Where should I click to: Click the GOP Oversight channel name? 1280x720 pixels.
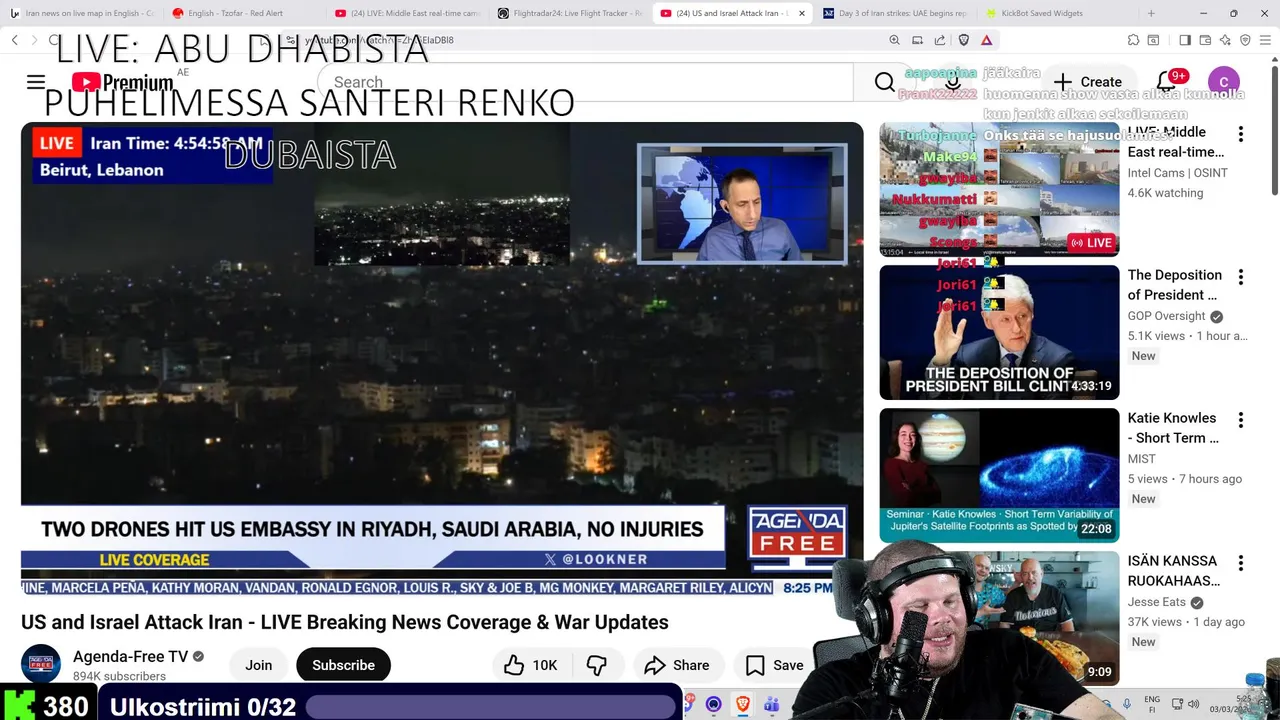tap(1166, 316)
